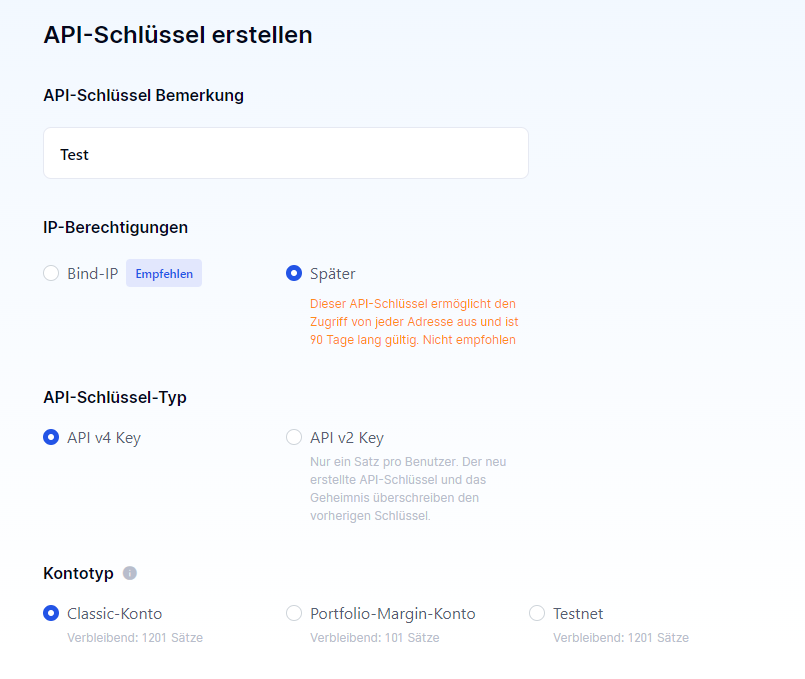Pick the Classic-Konto account type
This screenshot has height=679, width=805.
(52, 613)
